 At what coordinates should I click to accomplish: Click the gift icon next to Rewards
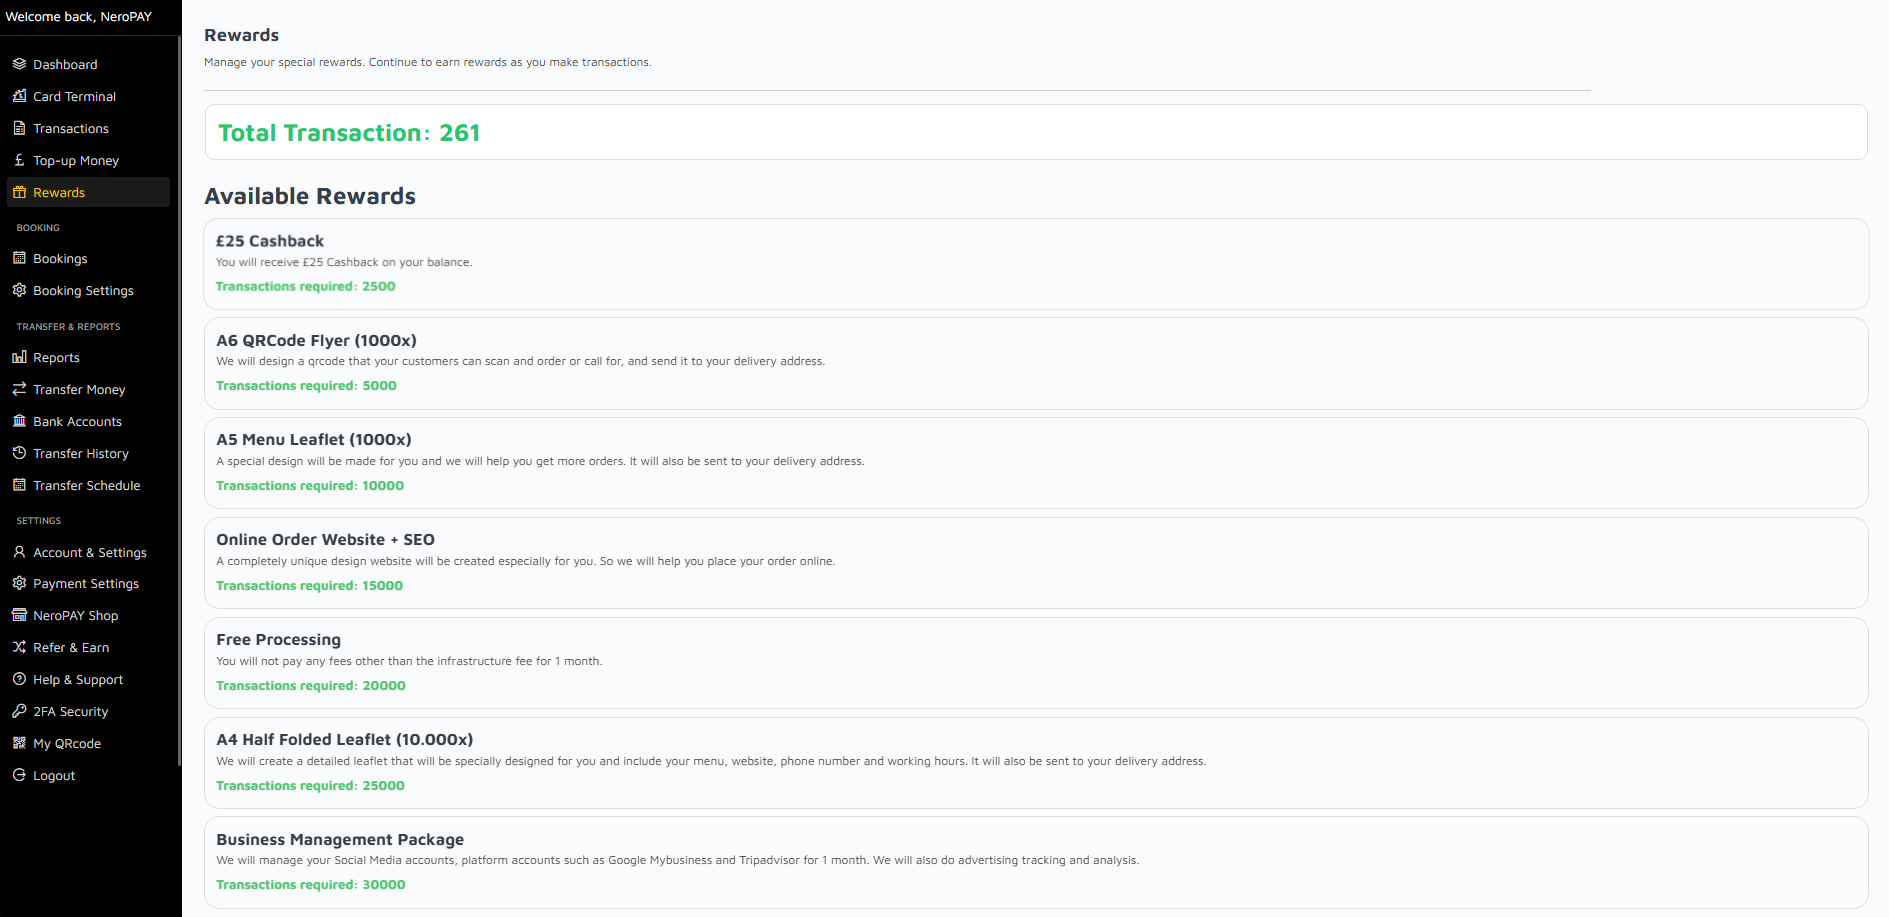point(19,192)
